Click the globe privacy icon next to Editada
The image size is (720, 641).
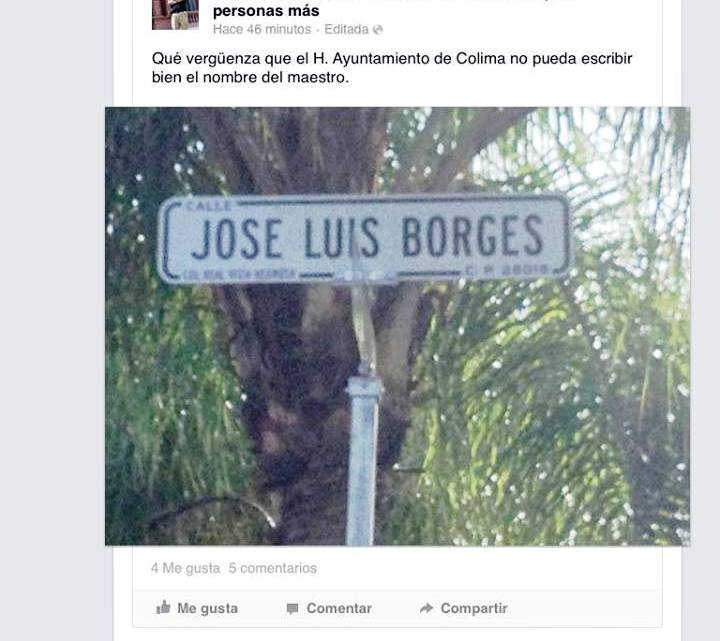click(x=377, y=29)
